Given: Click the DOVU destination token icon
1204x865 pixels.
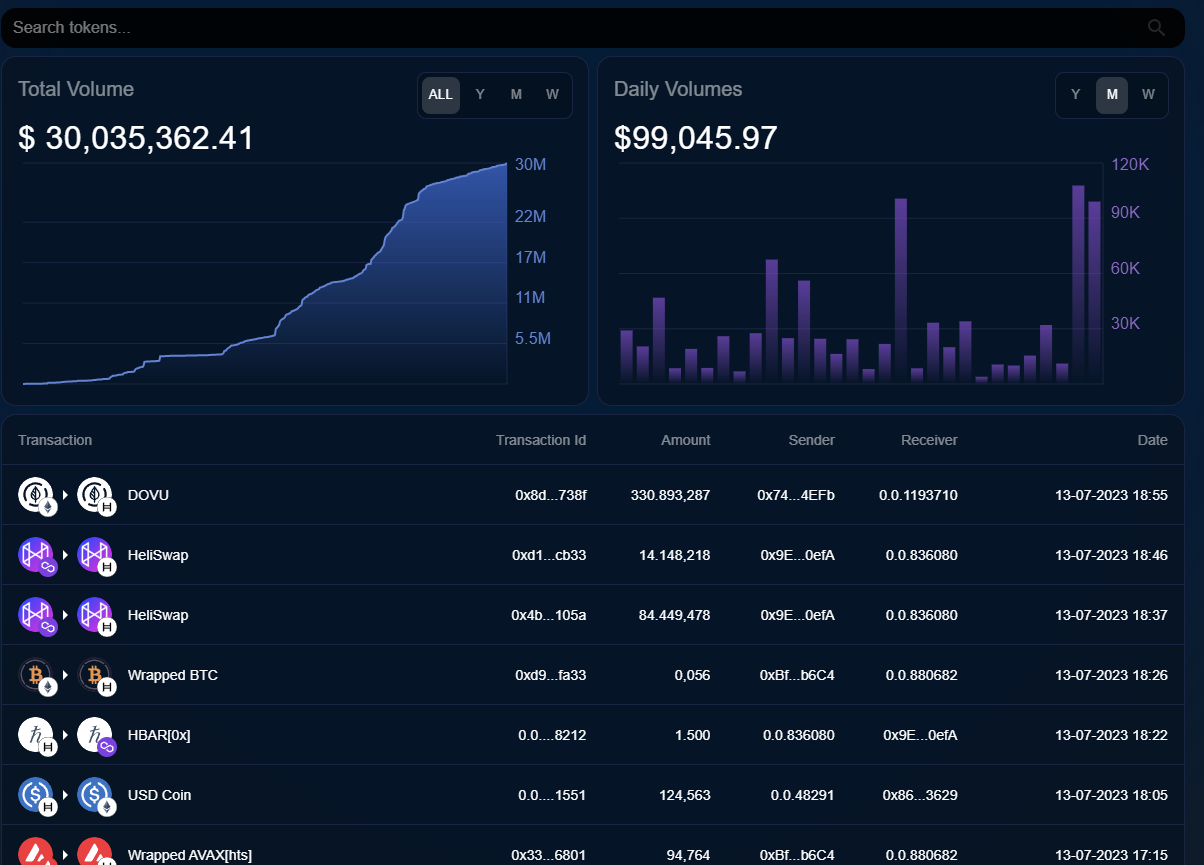Looking at the screenshot, I should click(96, 495).
